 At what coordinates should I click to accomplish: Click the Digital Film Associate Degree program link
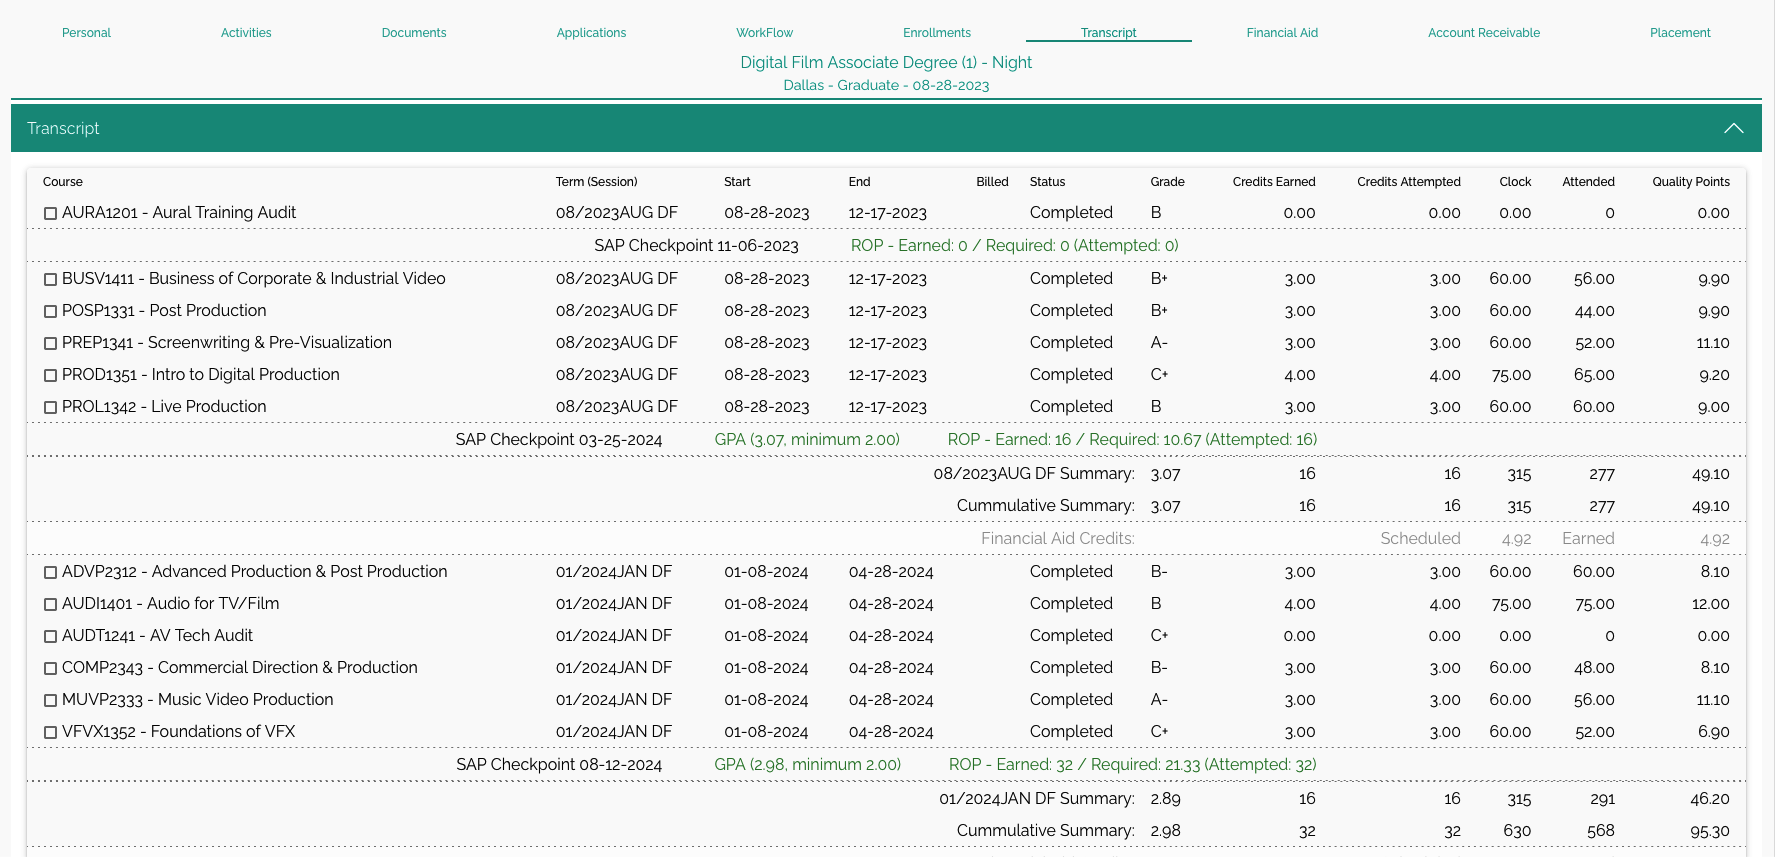coord(885,62)
